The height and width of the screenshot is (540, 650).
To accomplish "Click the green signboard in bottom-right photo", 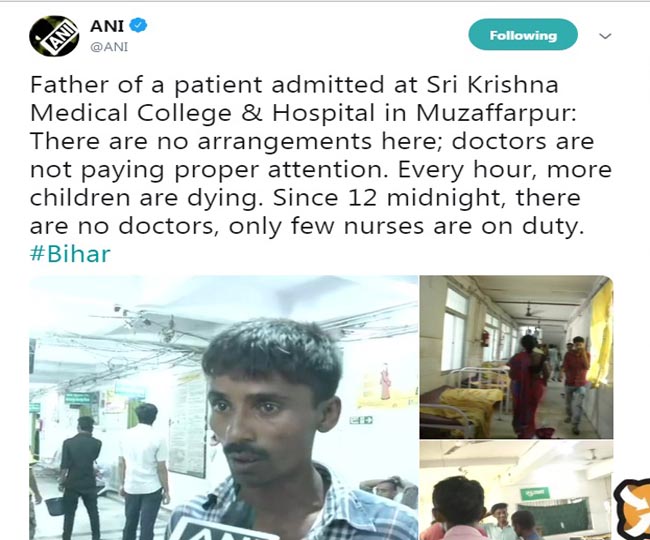I will [535, 493].
